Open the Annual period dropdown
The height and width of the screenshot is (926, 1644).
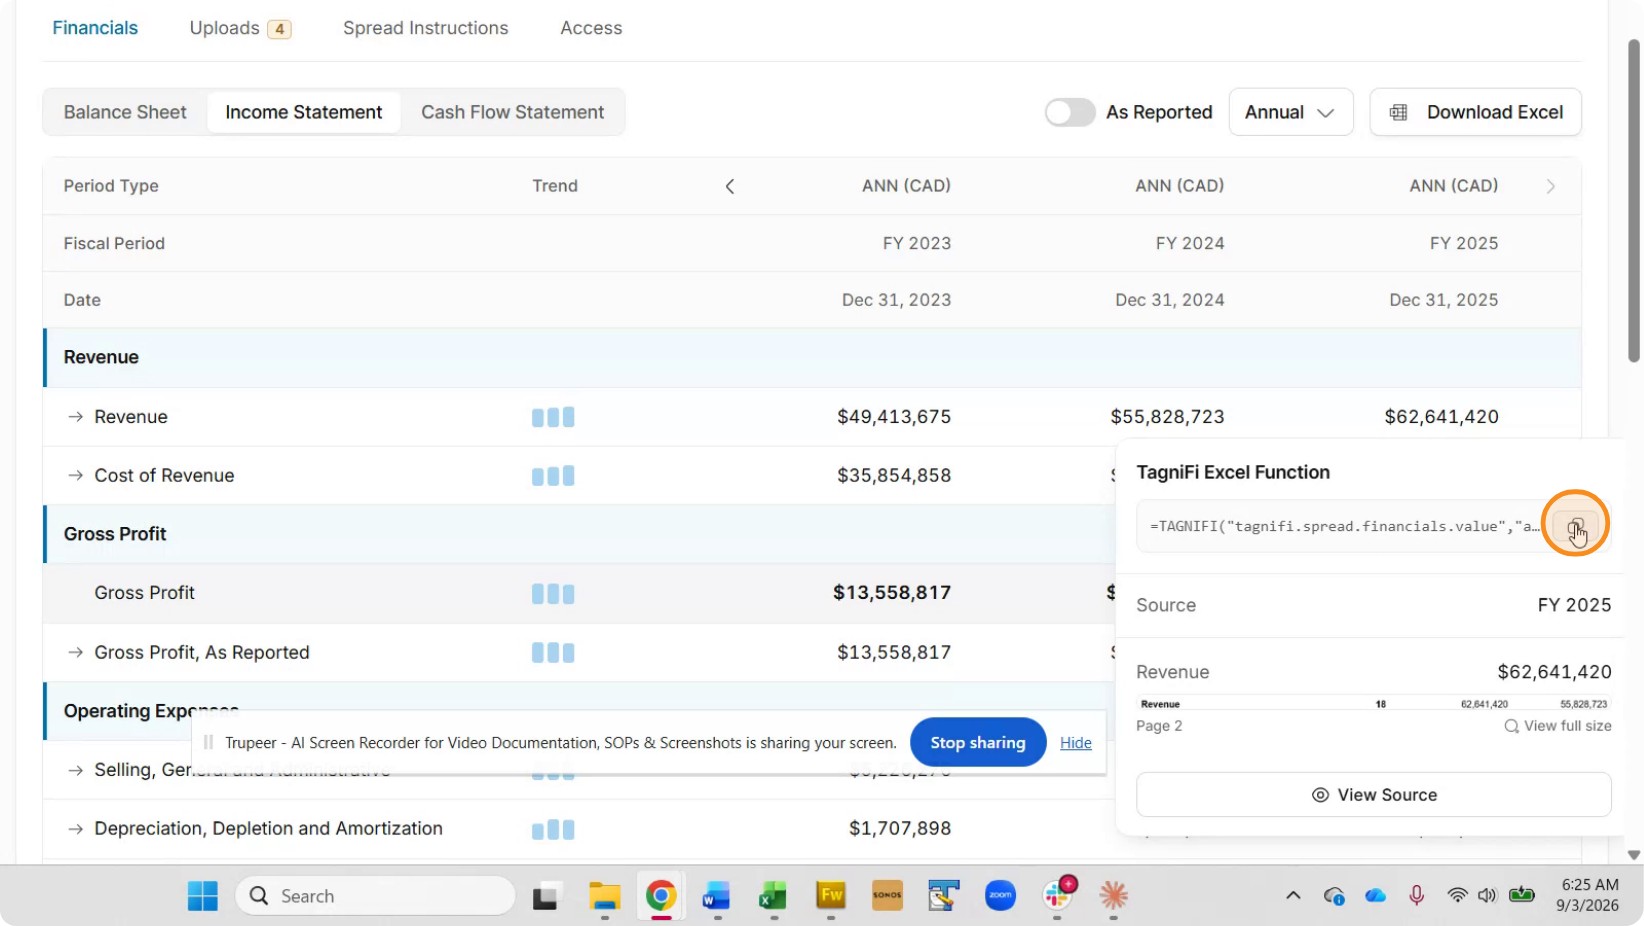1290,112
